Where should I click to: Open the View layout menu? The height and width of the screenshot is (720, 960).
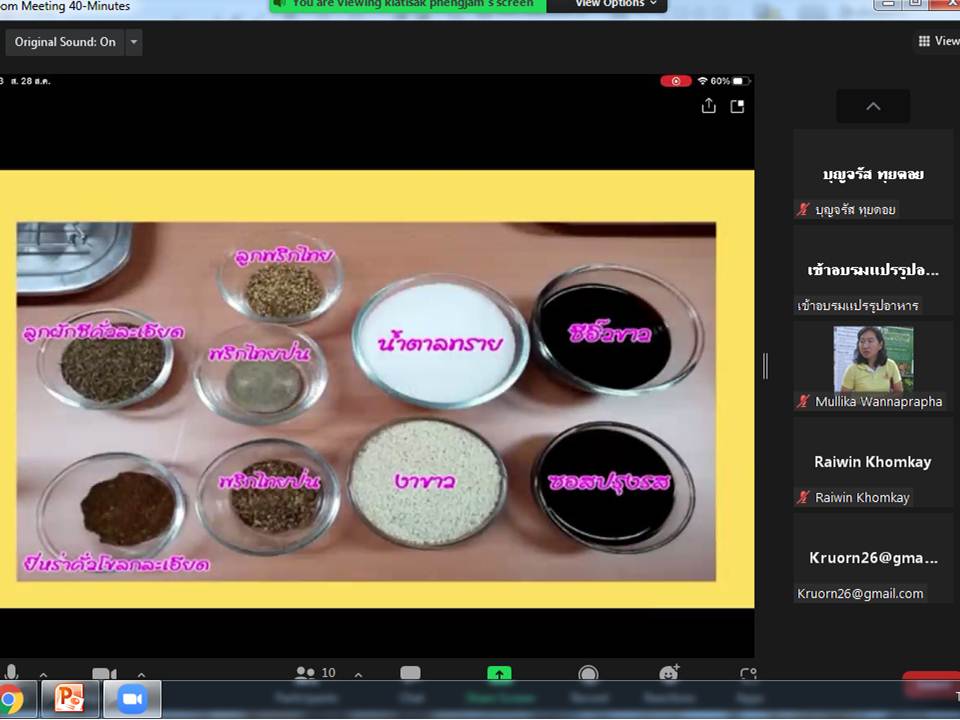pyautogui.click(x=939, y=41)
